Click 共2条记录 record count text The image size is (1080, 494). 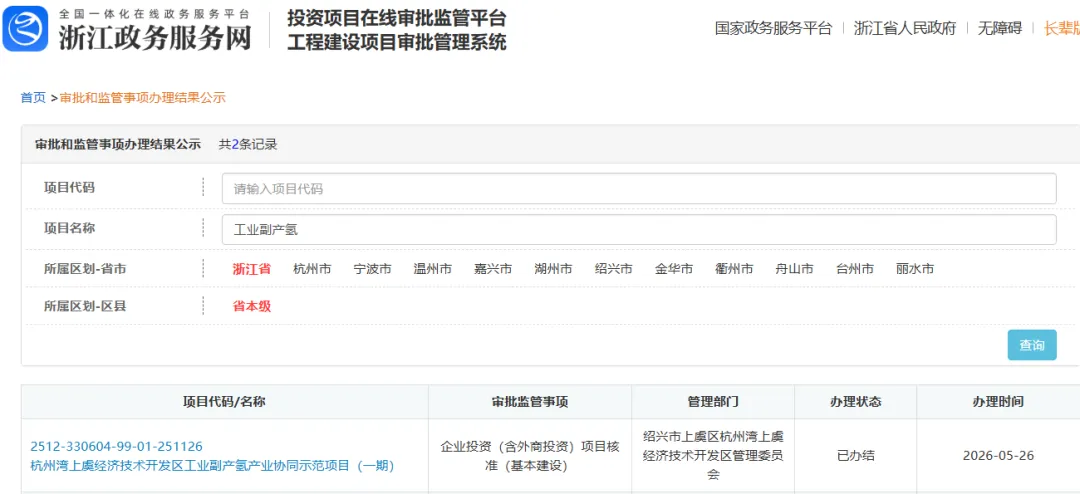pyautogui.click(x=248, y=145)
